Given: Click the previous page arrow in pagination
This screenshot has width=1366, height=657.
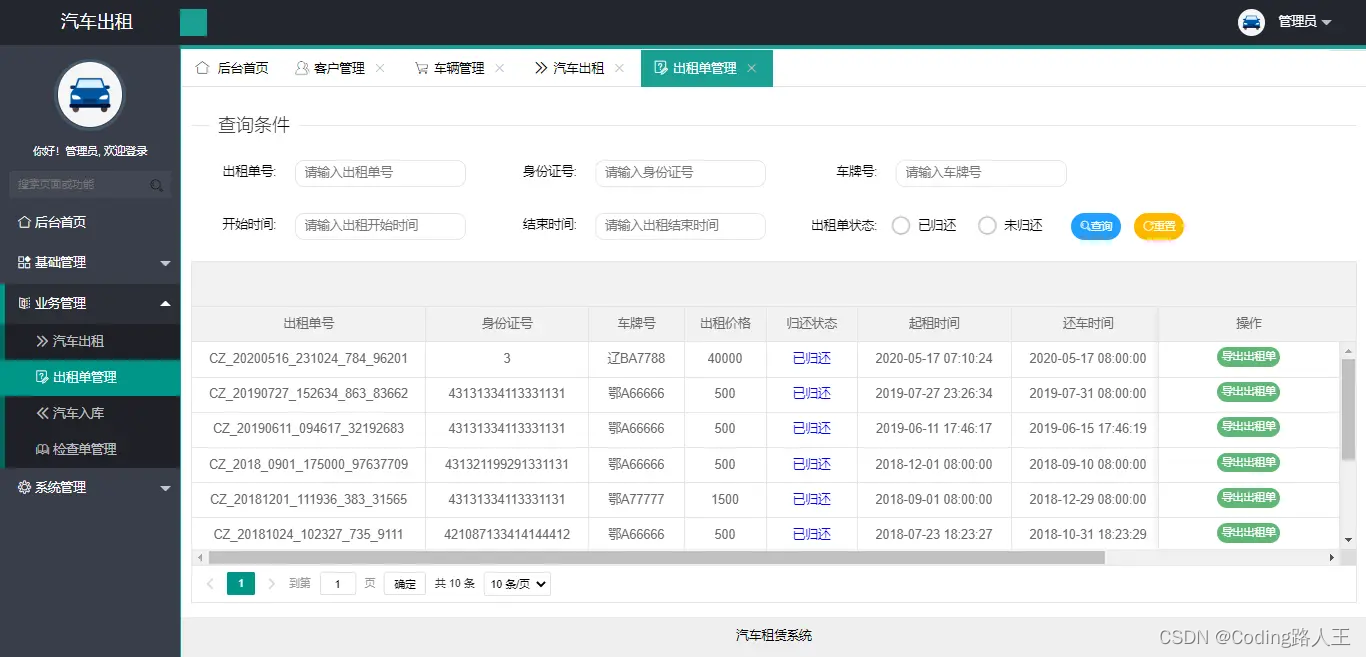Looking at the screenshot, I should tap(210, 583).
